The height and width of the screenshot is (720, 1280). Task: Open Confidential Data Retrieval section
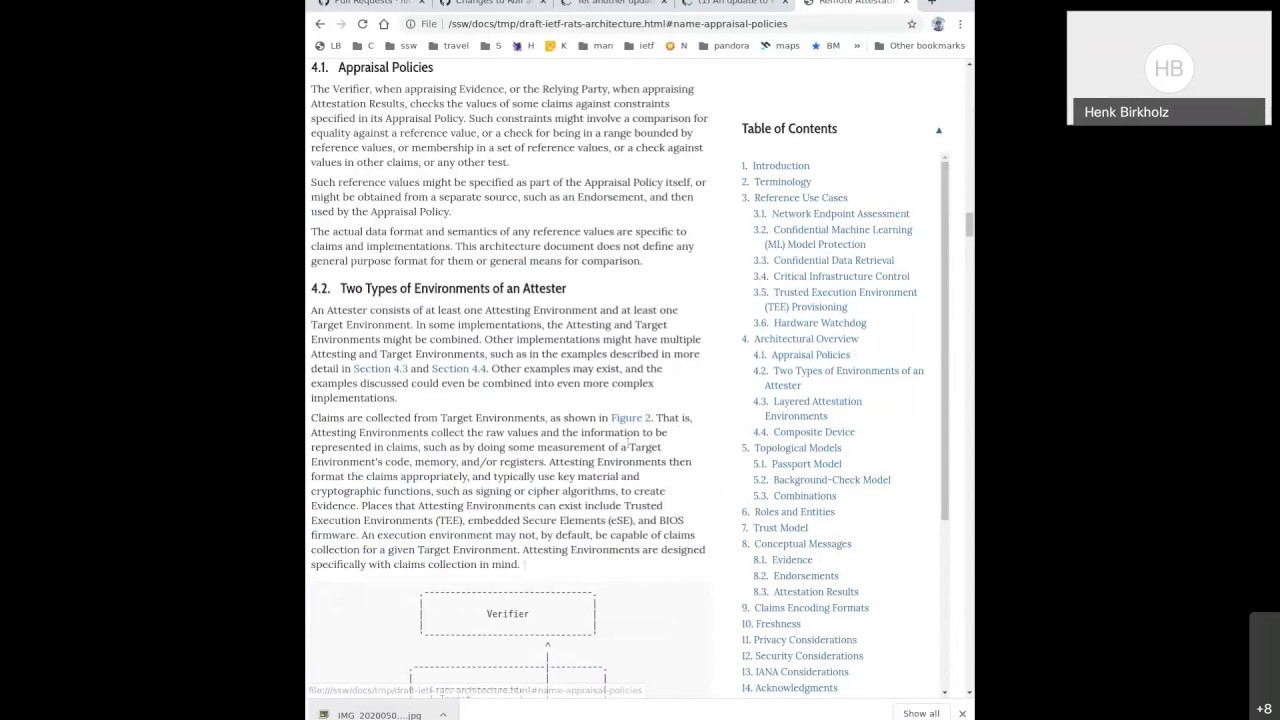point(833,260)
